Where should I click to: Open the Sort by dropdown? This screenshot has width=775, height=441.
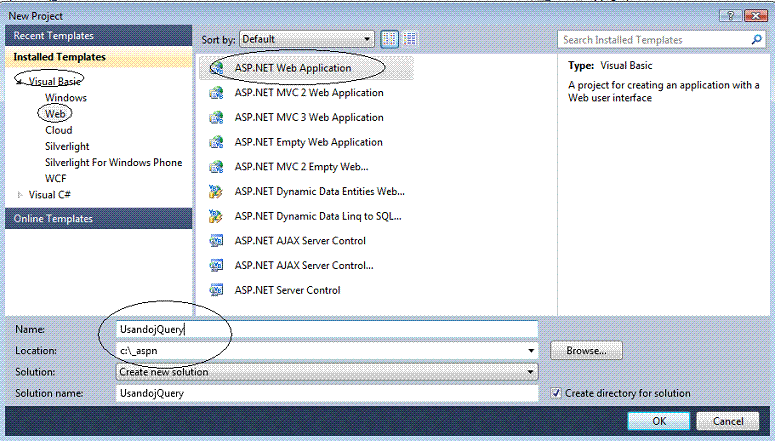[x=306, y=39]
